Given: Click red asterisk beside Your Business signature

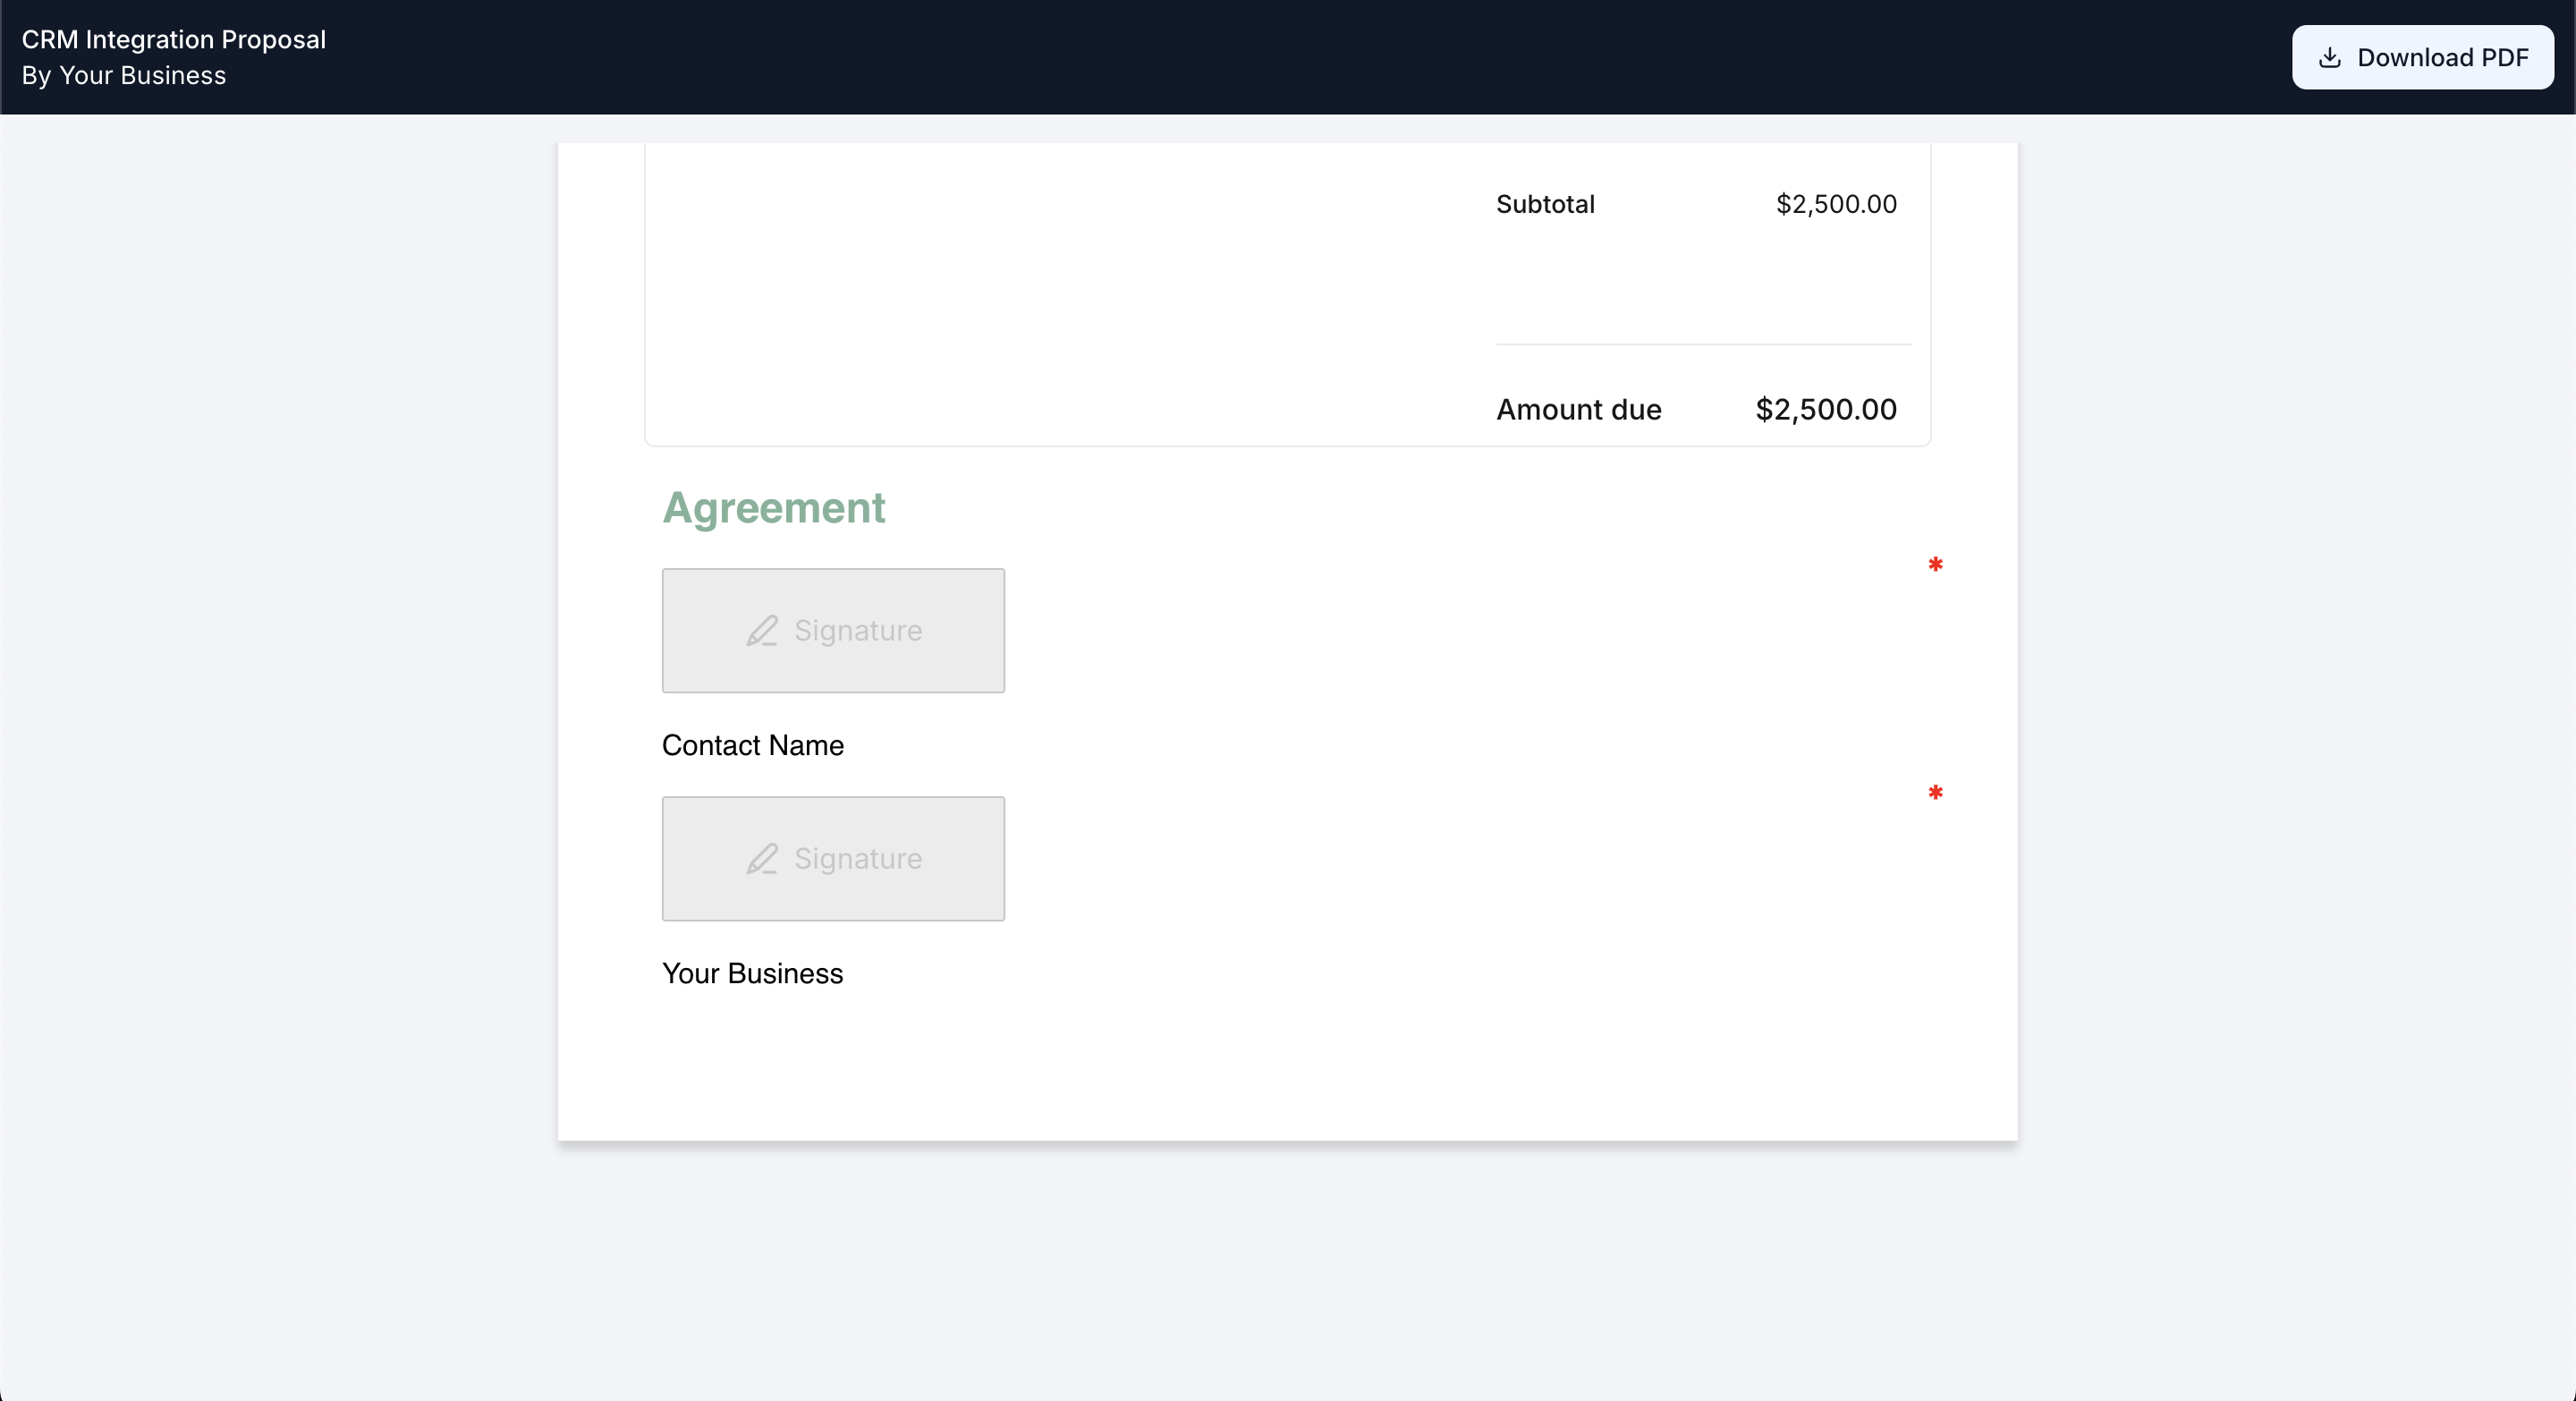Looking at the screenshot, I should (x=1935, y=793).
